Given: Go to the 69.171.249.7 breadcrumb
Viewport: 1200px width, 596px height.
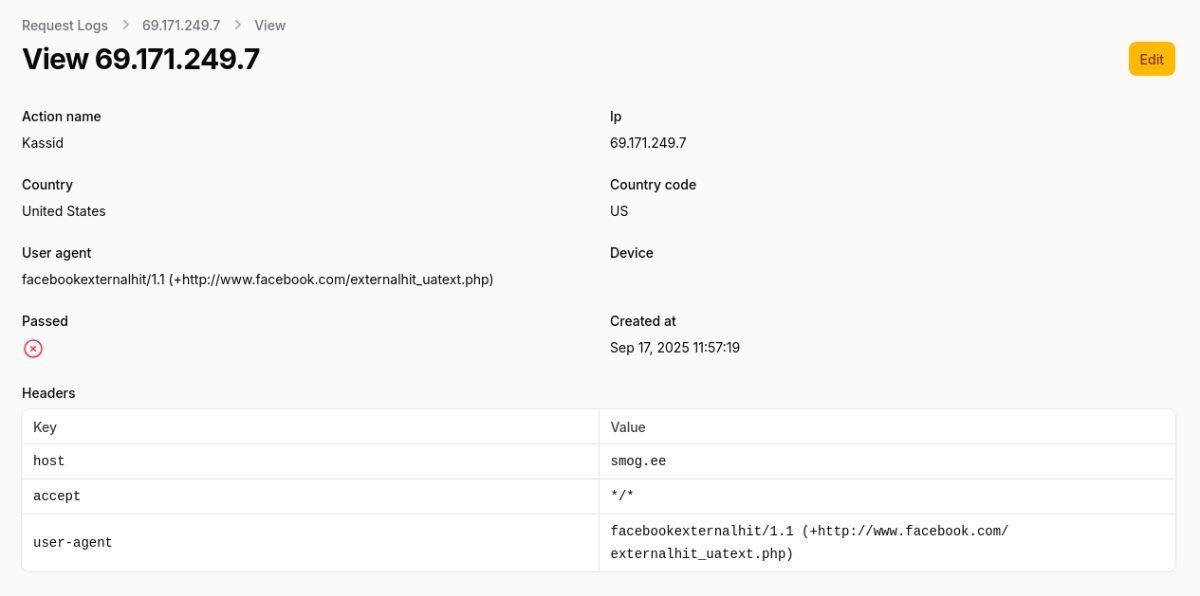Looking at the screenshot, I should (181, 25).
